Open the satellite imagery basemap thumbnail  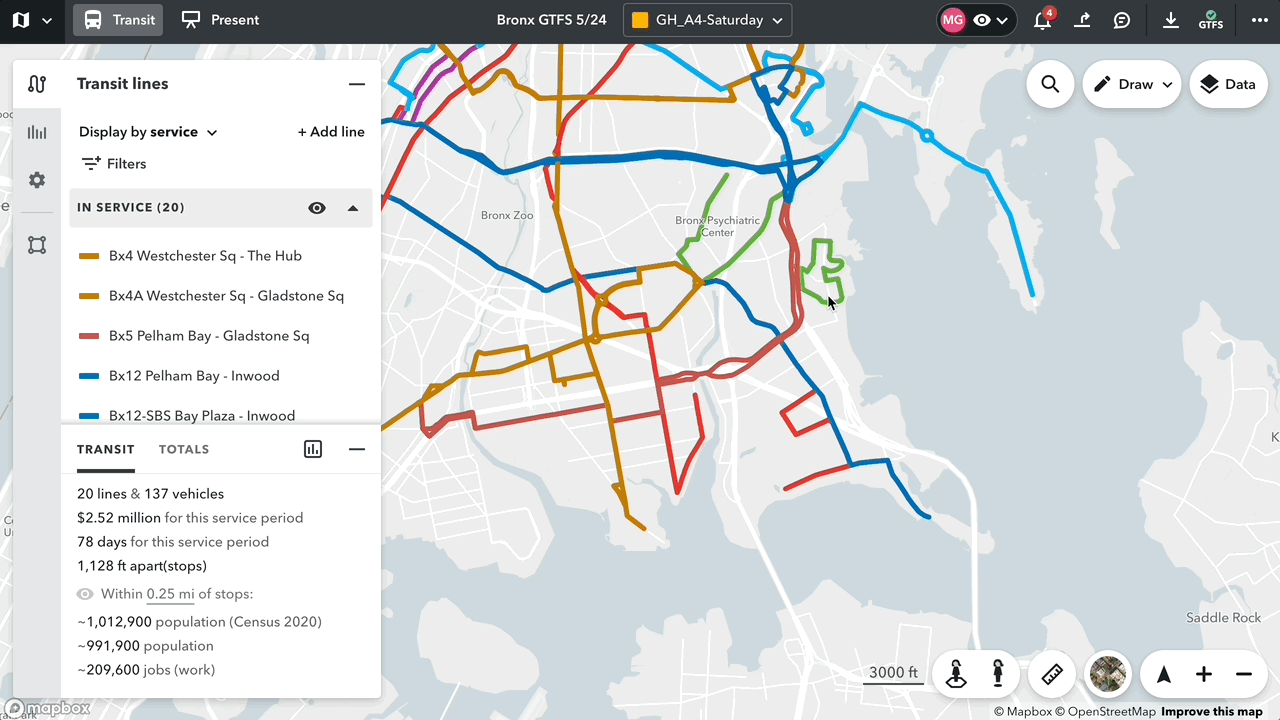tap(1107, 674)
